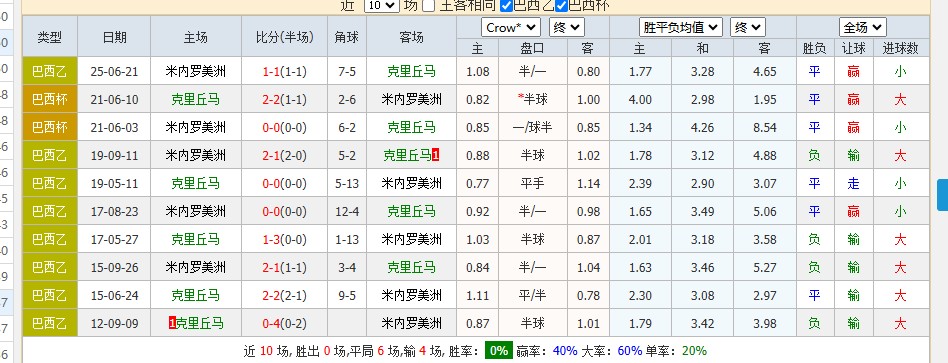
Task: Click the 角球 column header
Action: point(347,37)
